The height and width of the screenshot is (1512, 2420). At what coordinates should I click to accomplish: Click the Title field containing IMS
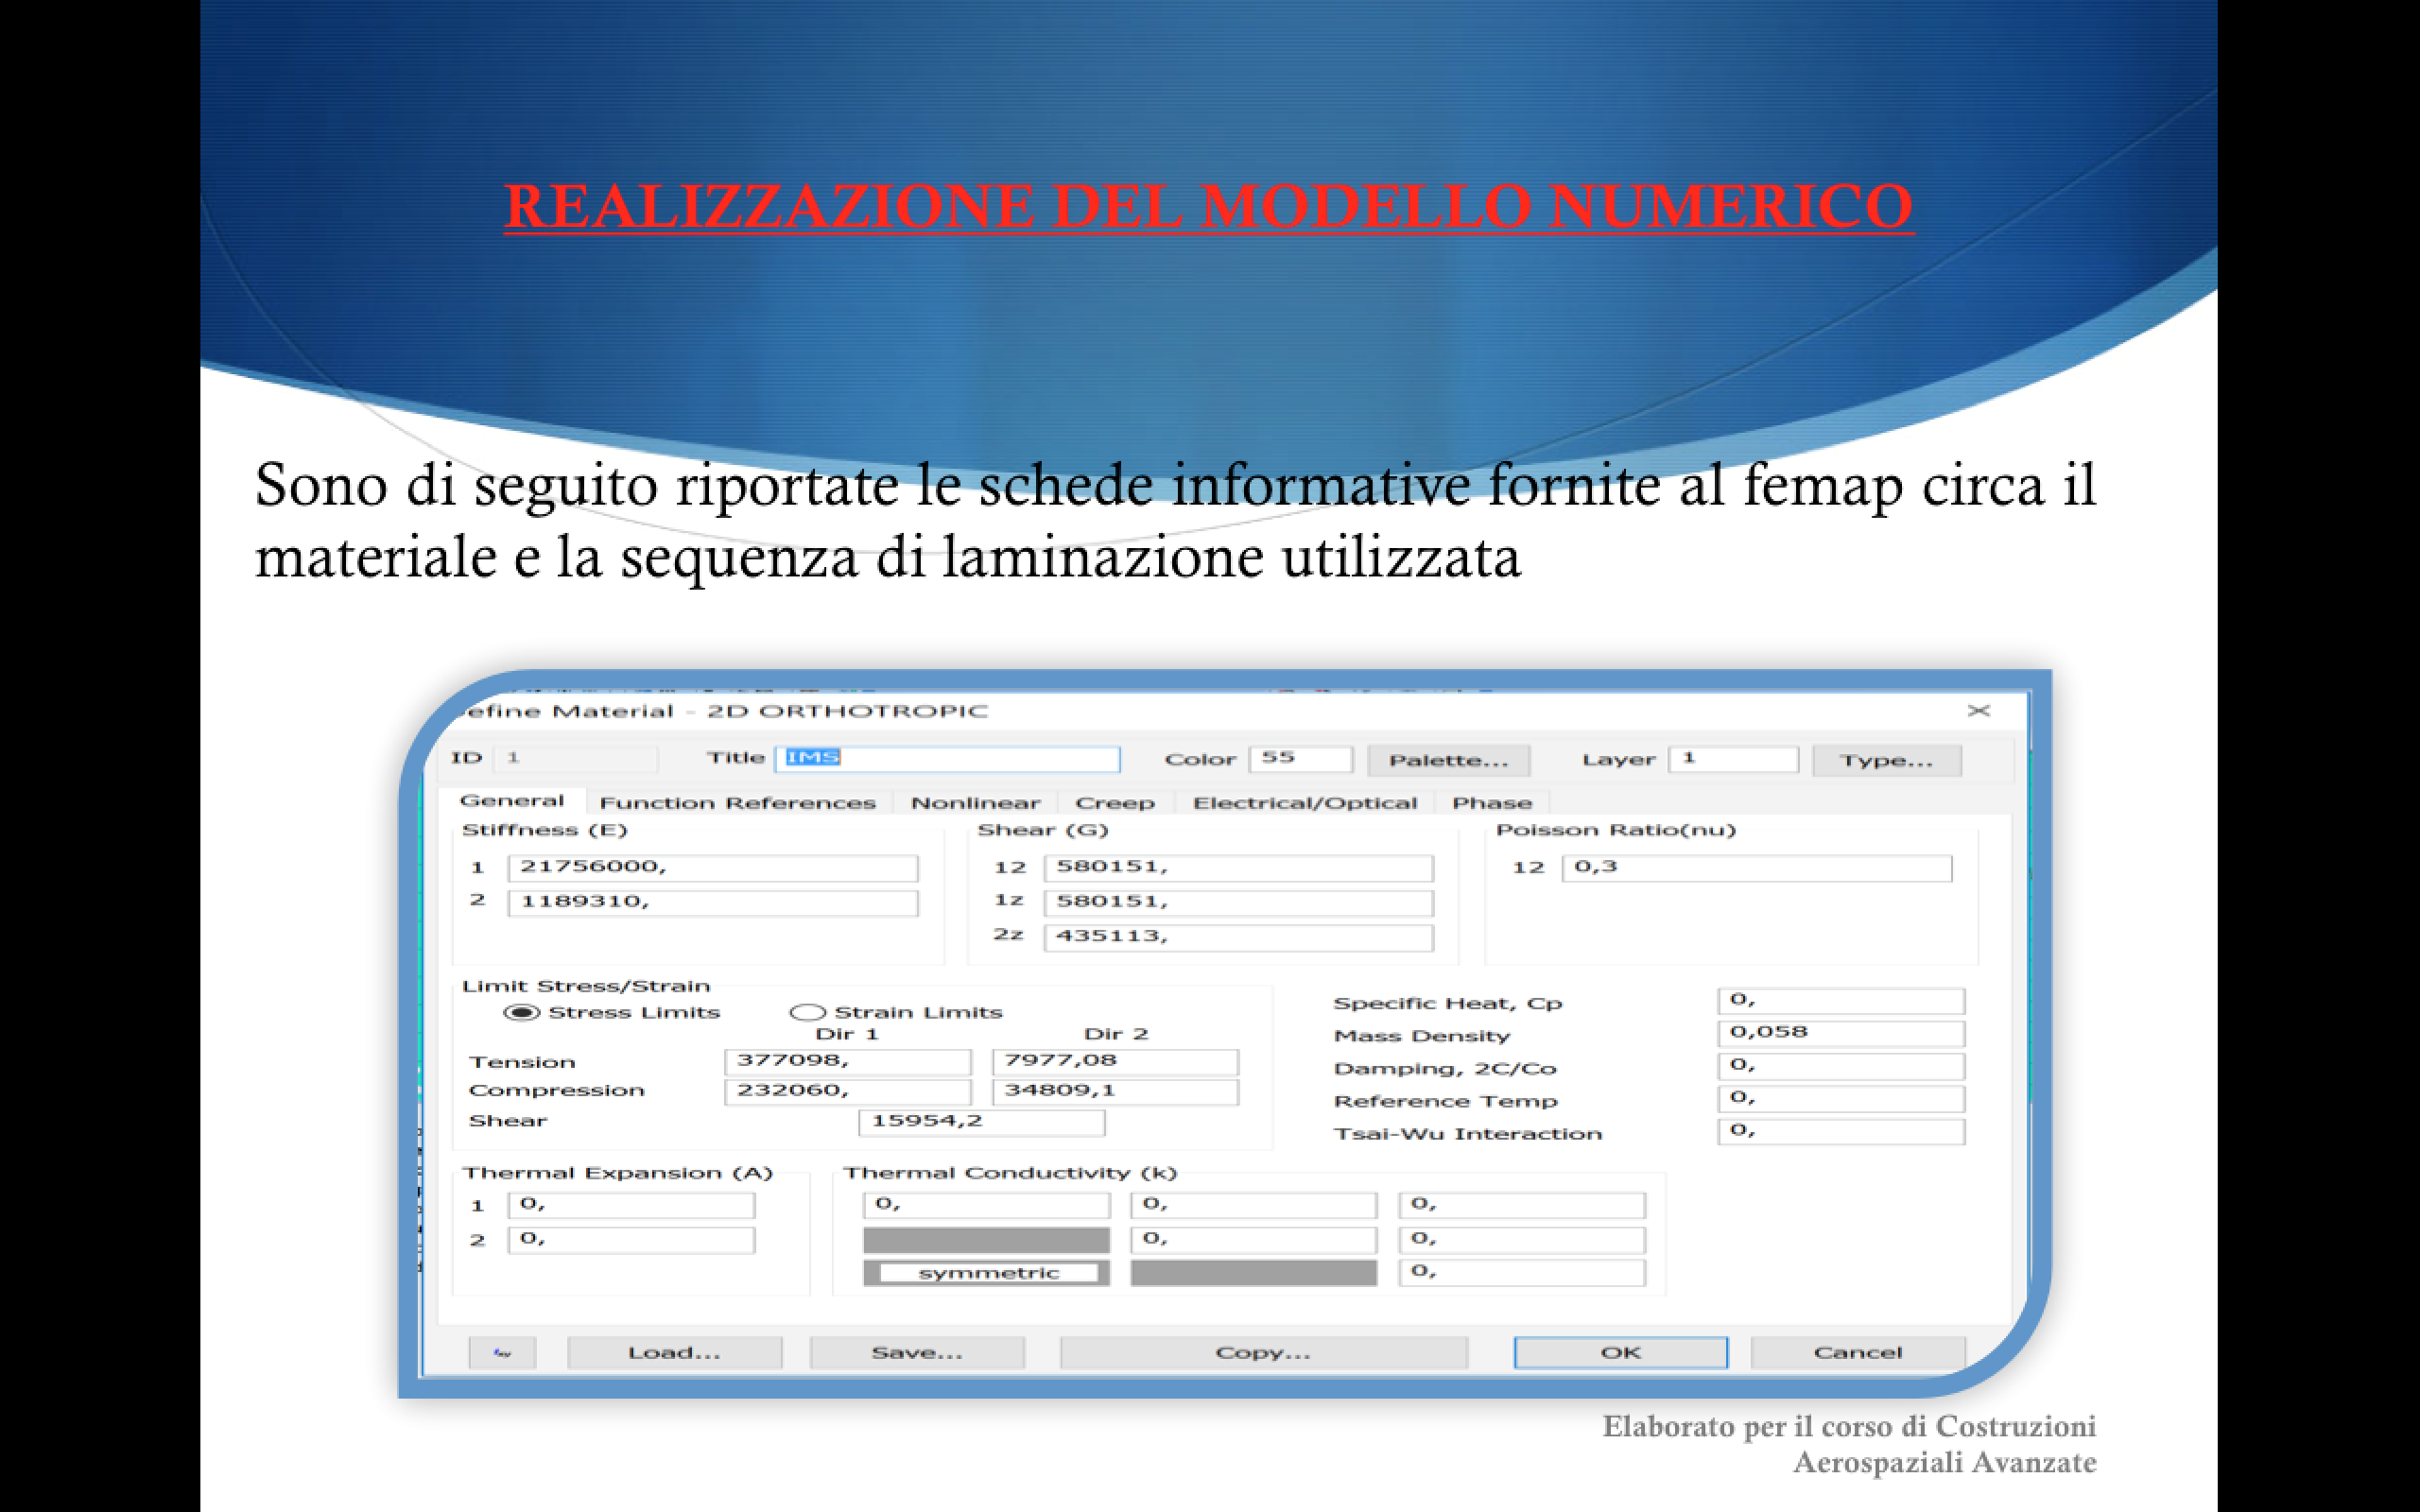pos(946,758)
